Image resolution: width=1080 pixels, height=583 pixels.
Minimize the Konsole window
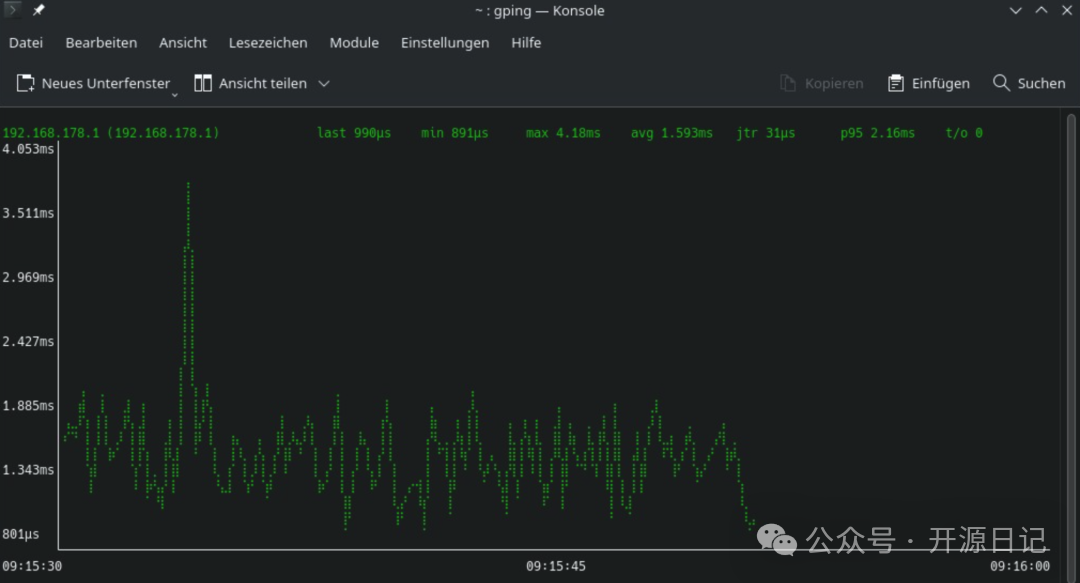(x=1015, y=10)
